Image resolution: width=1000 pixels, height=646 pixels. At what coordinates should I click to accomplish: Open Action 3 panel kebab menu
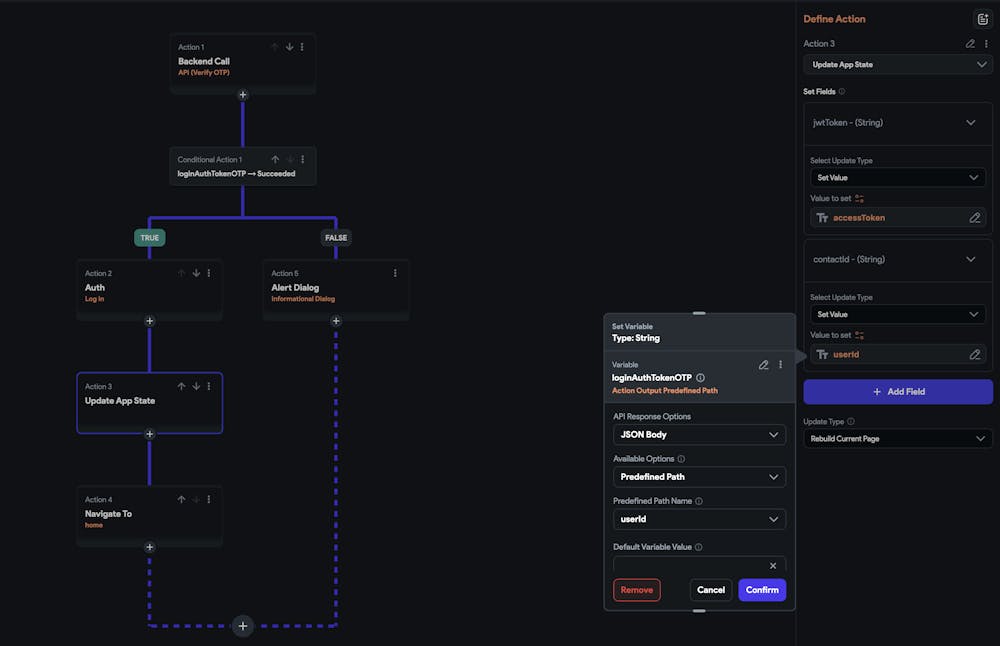[986, 43]
